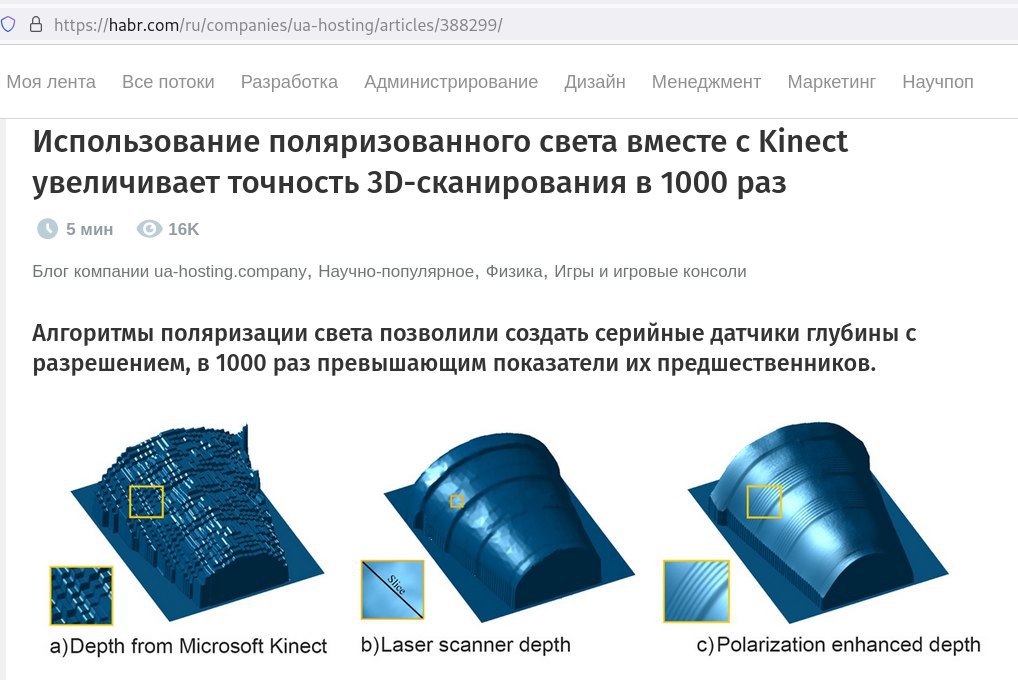Click the padlock site security icon
Image resolution: width=1018 pixels, height=680 pixels.
[36, 25]
